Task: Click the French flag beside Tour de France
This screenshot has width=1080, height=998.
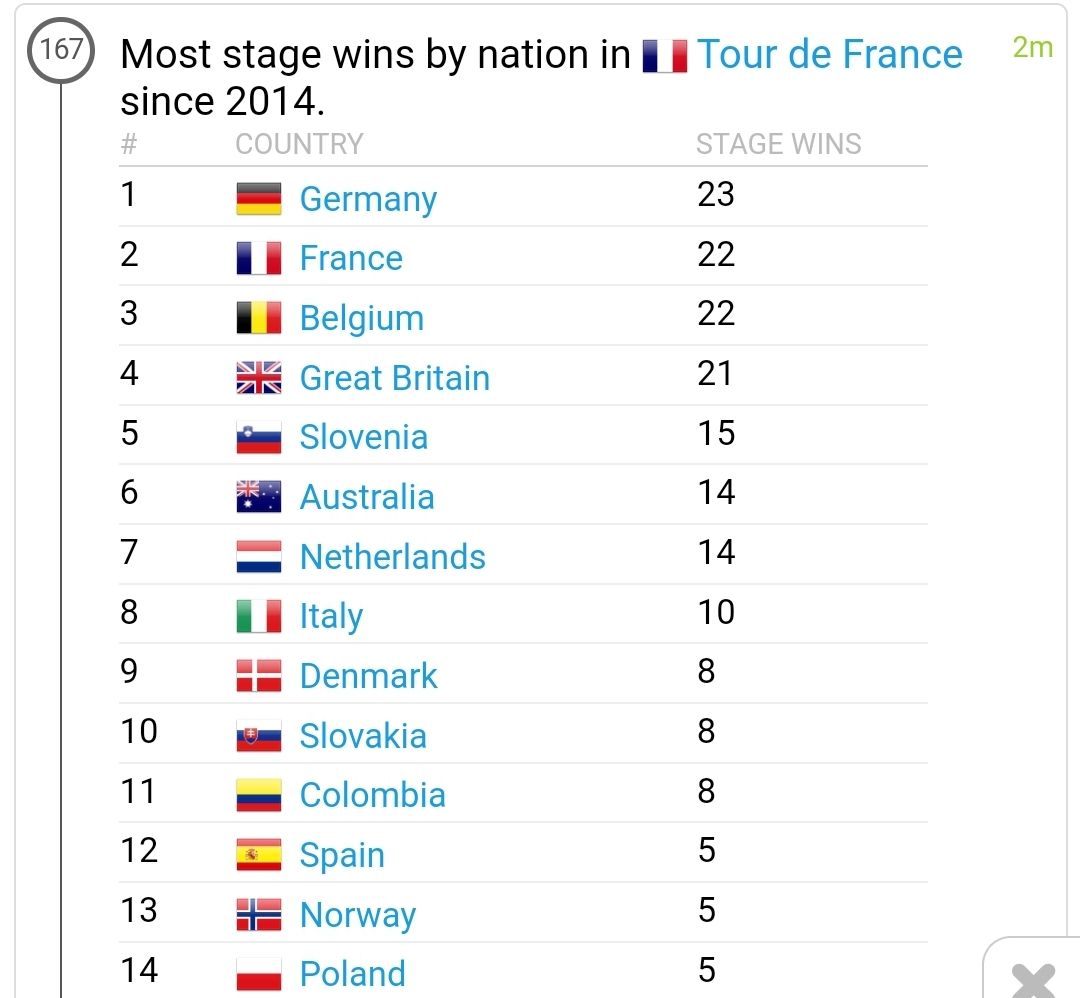Action: (665, 56)
